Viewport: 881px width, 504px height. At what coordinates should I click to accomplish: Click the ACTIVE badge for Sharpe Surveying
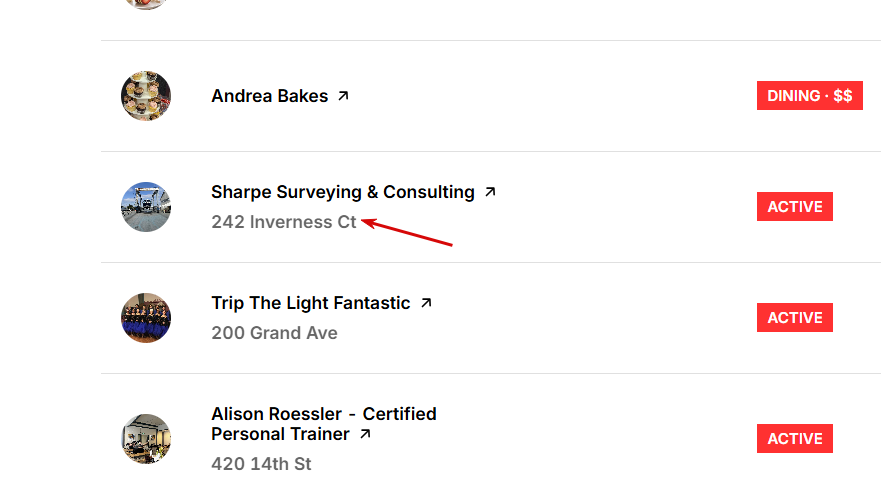(794, 207)
